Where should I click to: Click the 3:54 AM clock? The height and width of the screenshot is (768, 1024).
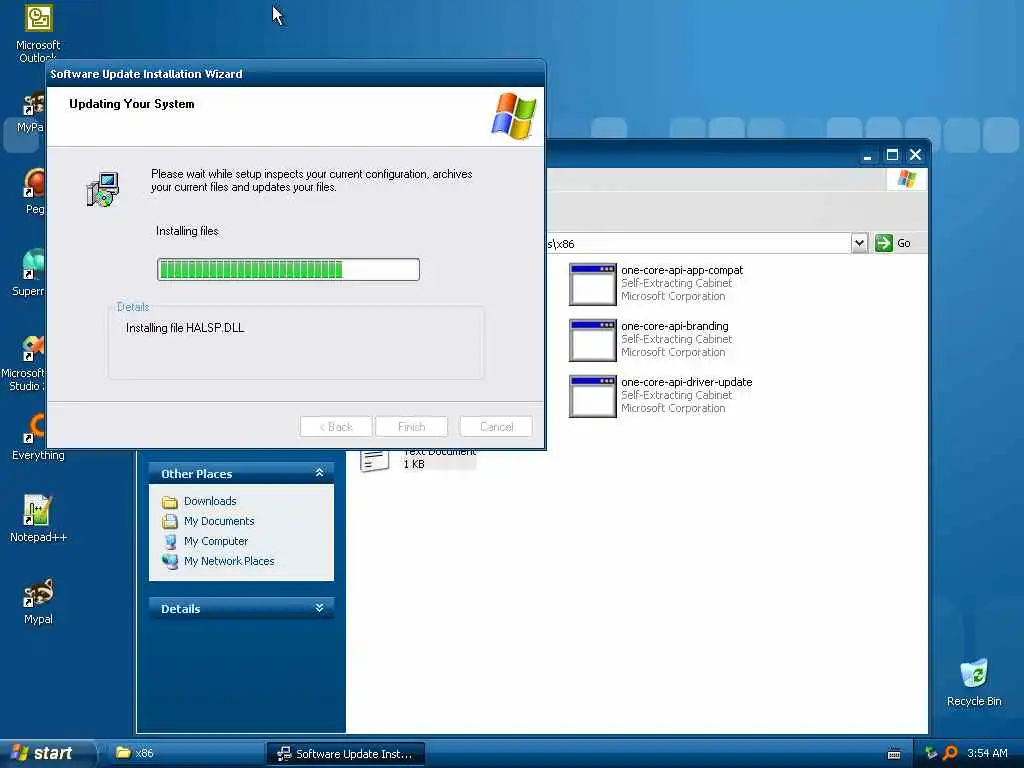coord(987,753)
